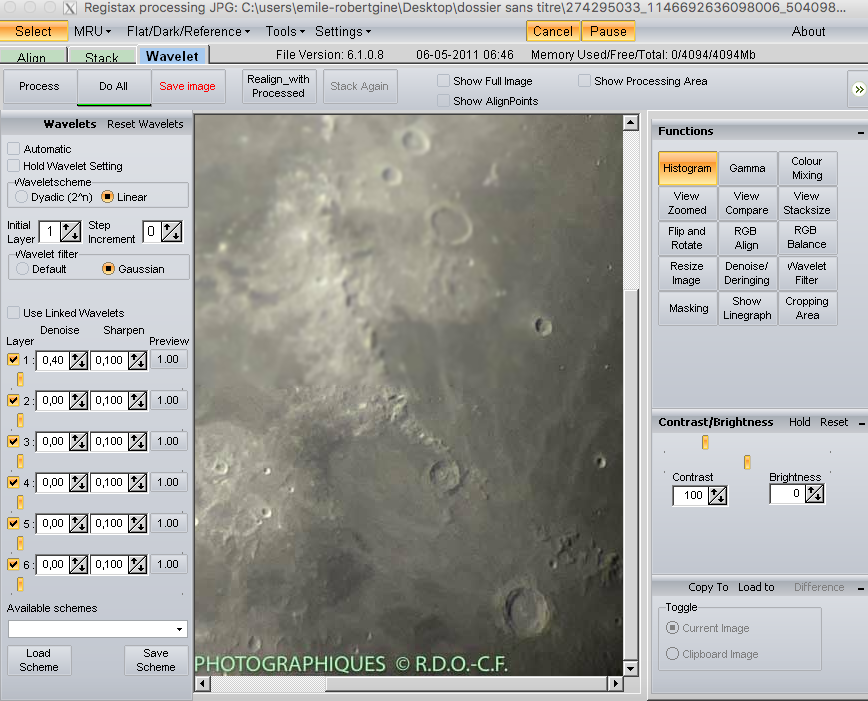Open the Tools dropdown menu
This screenshot has height=701, width=868.
(285, 31)
